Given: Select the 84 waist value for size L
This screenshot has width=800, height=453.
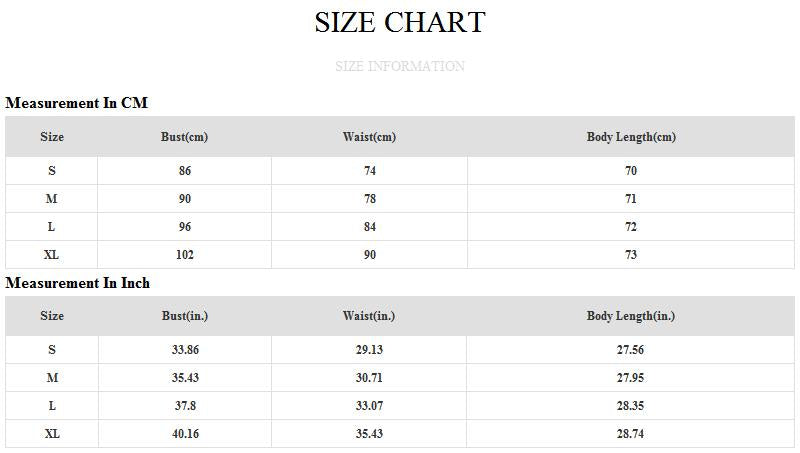Looking at the screenshot, I should 369,227.
